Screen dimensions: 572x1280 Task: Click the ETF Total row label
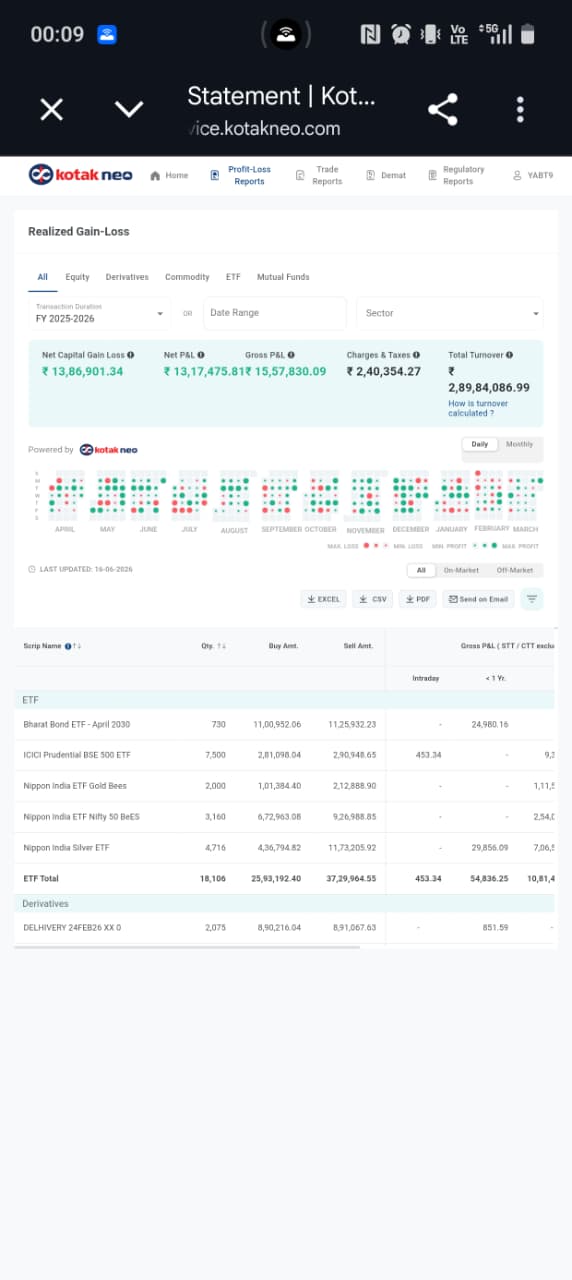pos(41,879)
